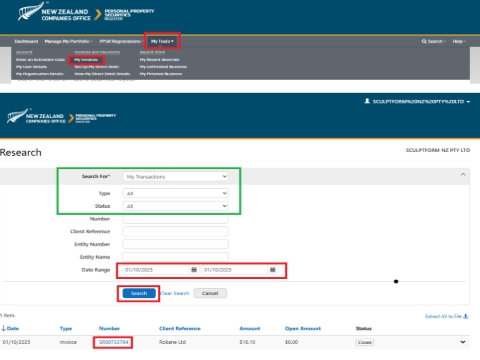Sort results by Client Reference column header
Image resolution: width=480 pixels, height=360 pixels.
pos(180,328)
